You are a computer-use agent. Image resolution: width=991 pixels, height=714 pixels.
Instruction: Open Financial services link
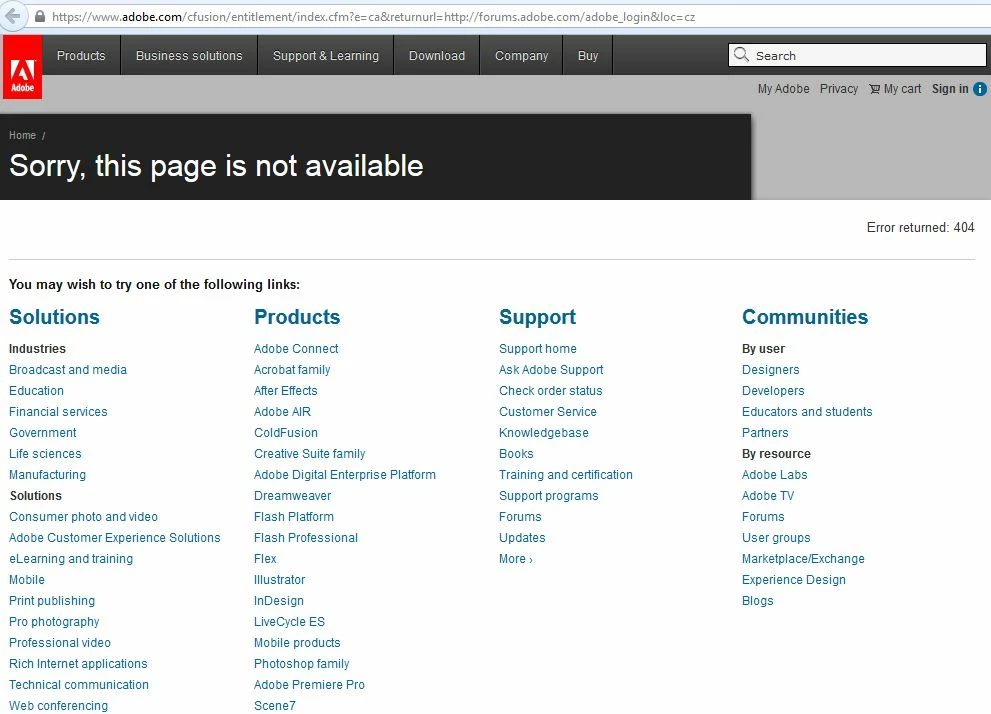[58, 411]
